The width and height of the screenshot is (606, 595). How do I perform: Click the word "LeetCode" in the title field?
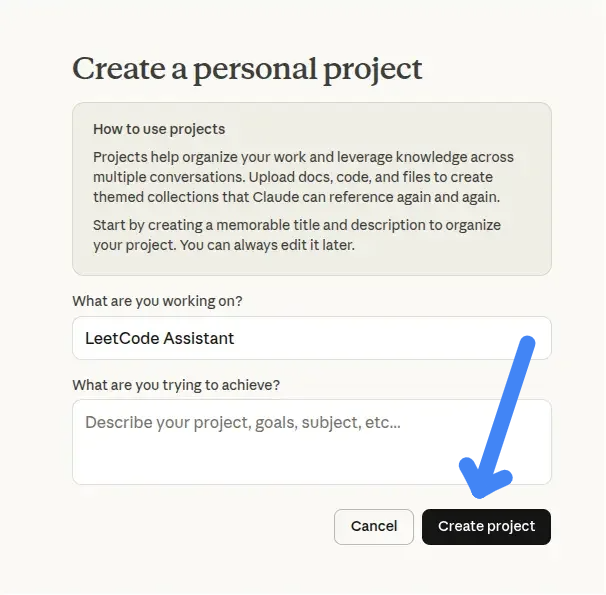(120, 338)
